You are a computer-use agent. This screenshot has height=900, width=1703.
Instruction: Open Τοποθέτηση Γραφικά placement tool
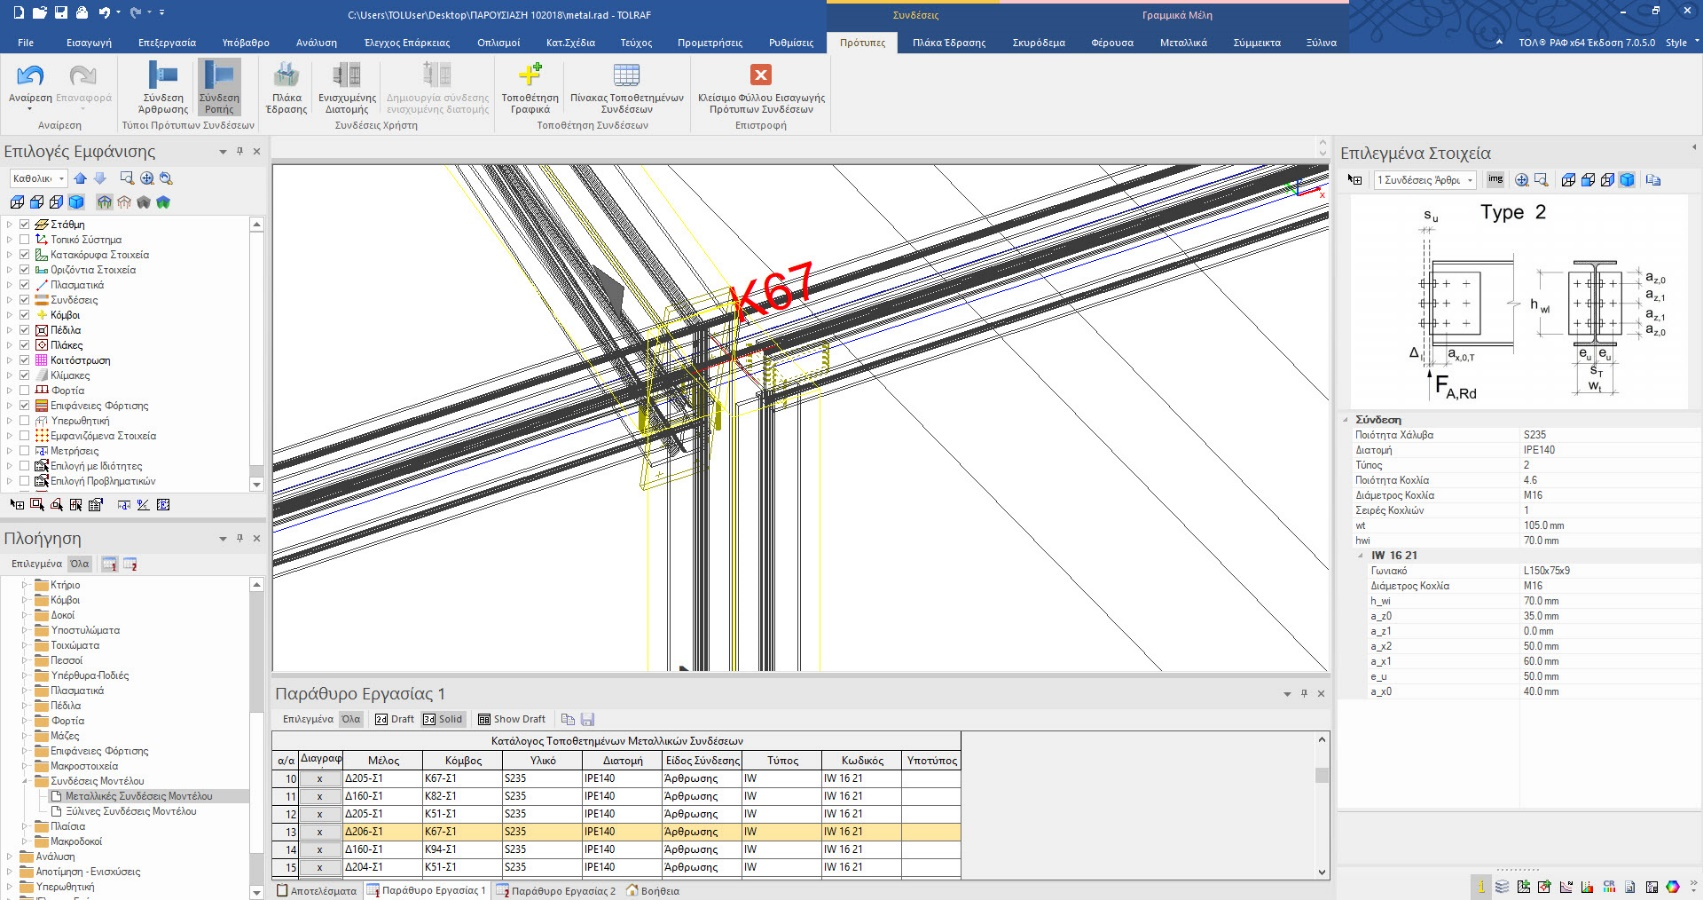coord(530,76)
